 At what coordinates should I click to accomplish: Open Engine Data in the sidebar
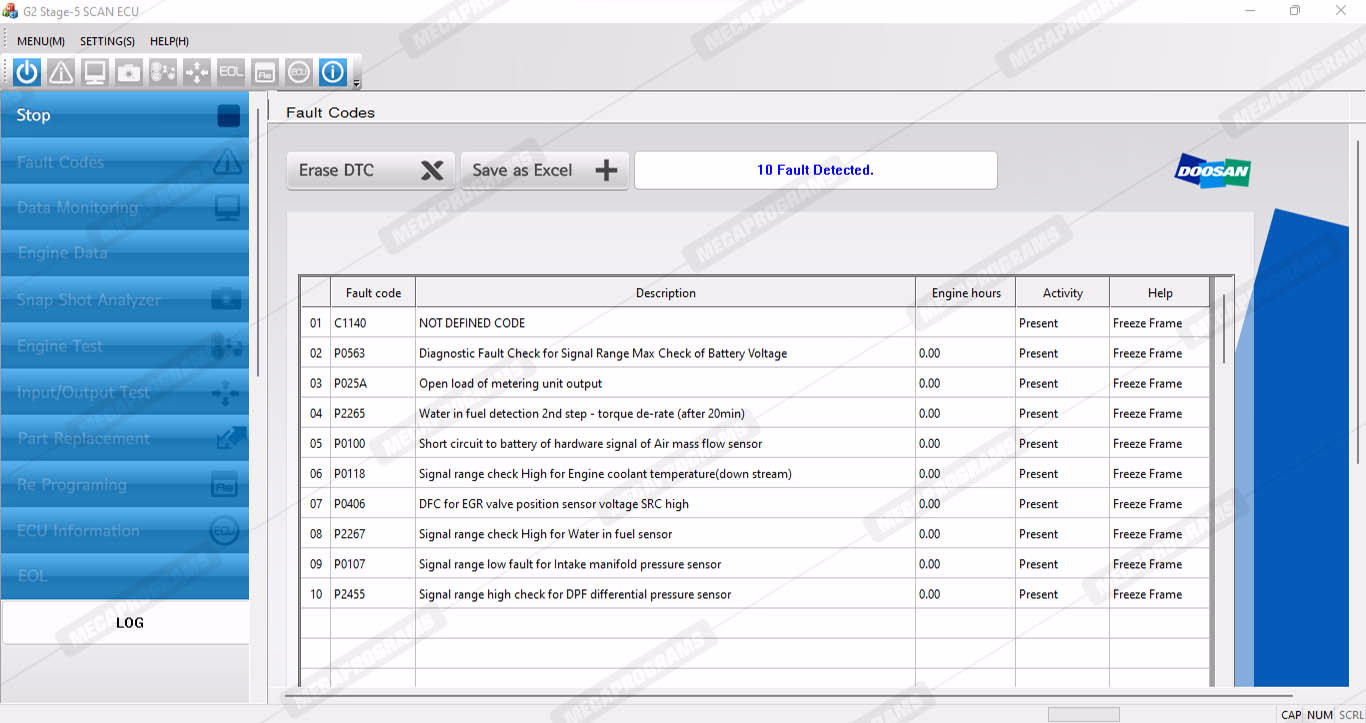pyautogui.click(x=125, y=253)
